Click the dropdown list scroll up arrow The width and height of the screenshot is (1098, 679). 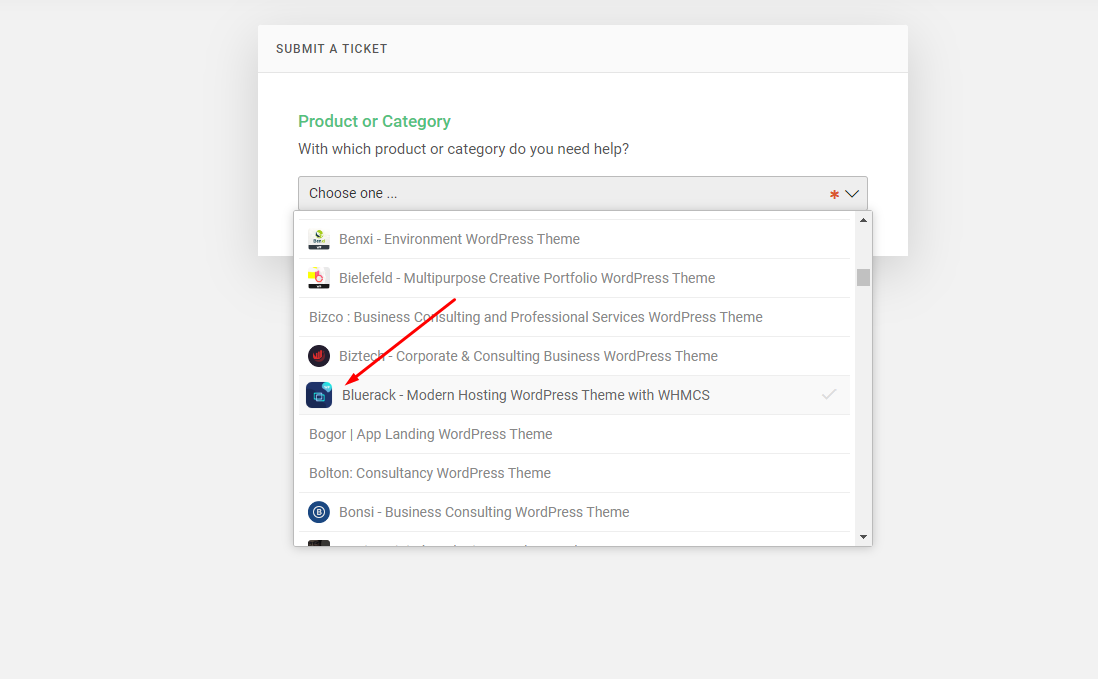point(863,220)
